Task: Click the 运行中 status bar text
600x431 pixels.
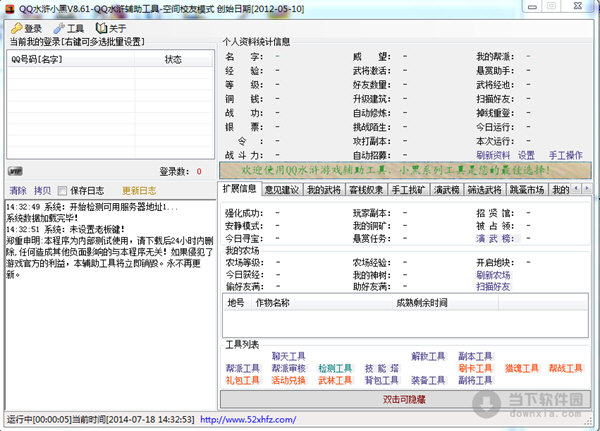Action: [101, 420]
